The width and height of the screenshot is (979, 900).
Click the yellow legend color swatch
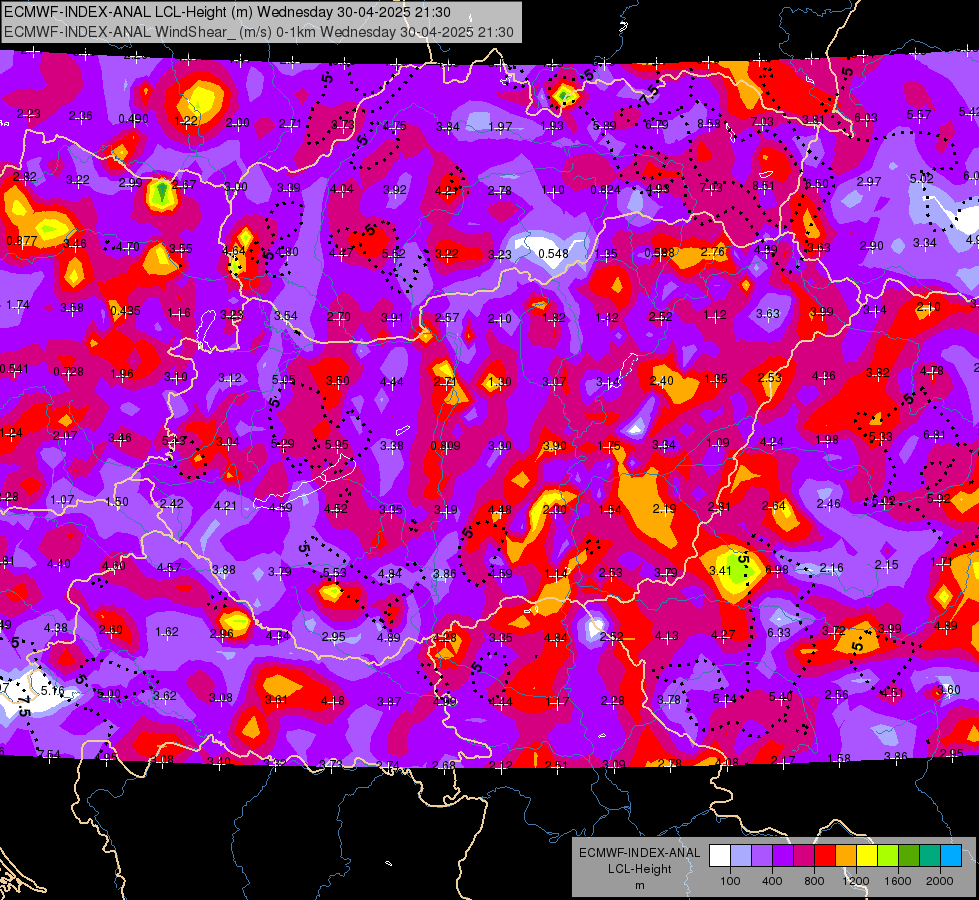(867, 856)
